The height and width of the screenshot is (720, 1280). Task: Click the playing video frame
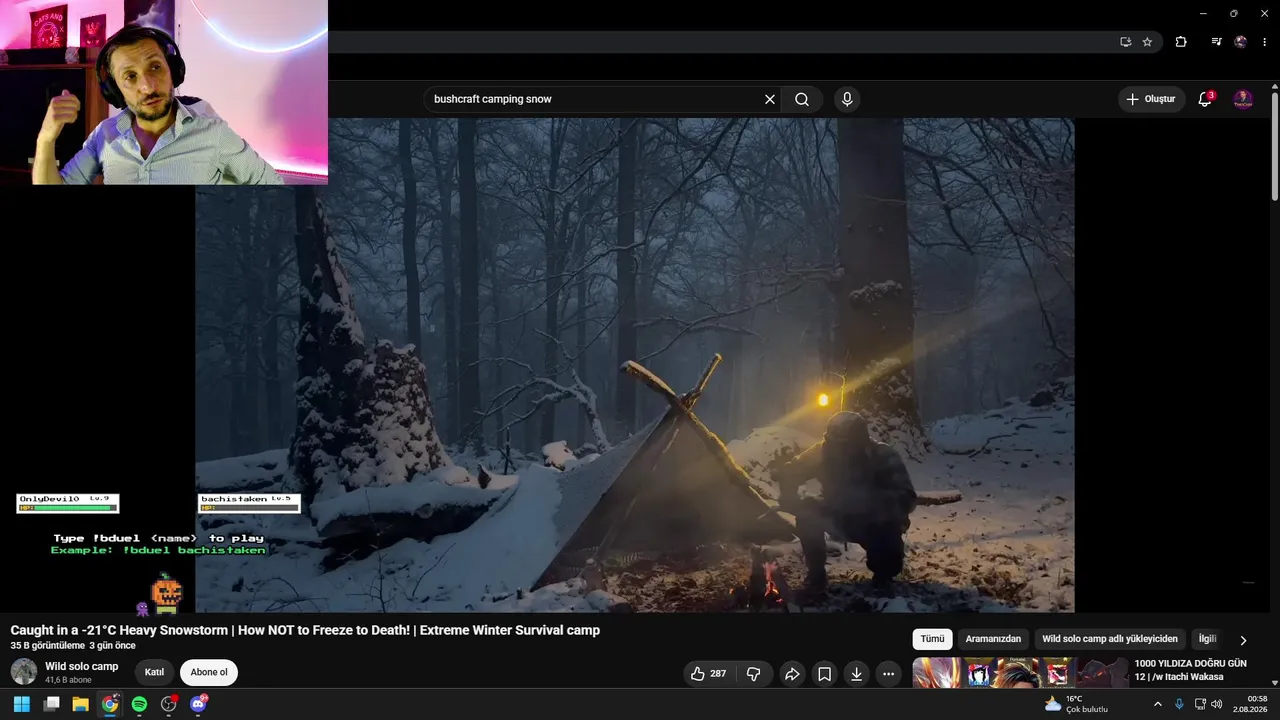[x=635, y=365]
